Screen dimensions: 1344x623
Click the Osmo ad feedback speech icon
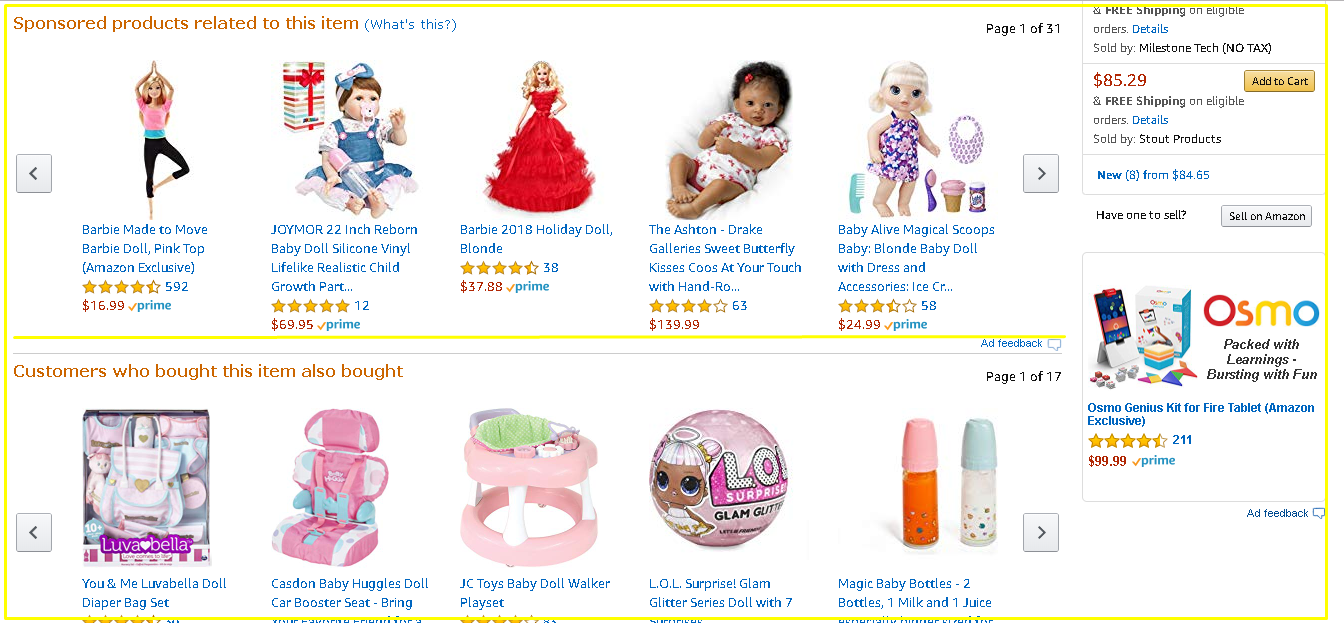pos(1319,513)
